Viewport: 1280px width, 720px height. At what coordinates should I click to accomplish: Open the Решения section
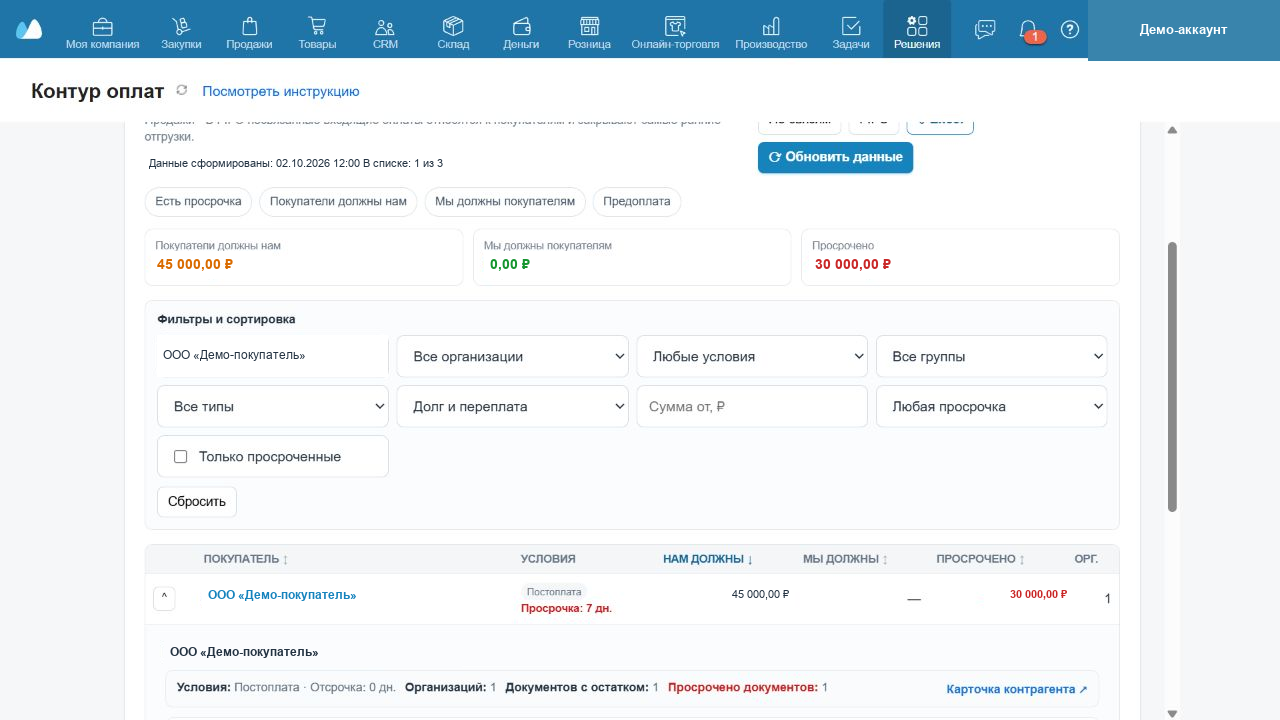tap(917, 30)
